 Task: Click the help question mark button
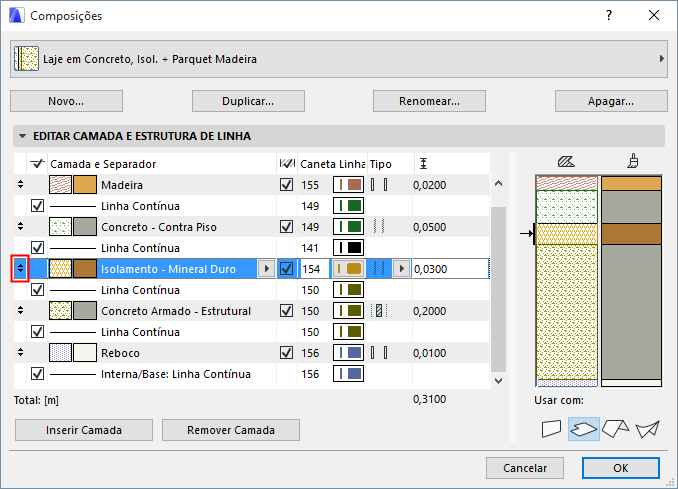click(609, 16)
